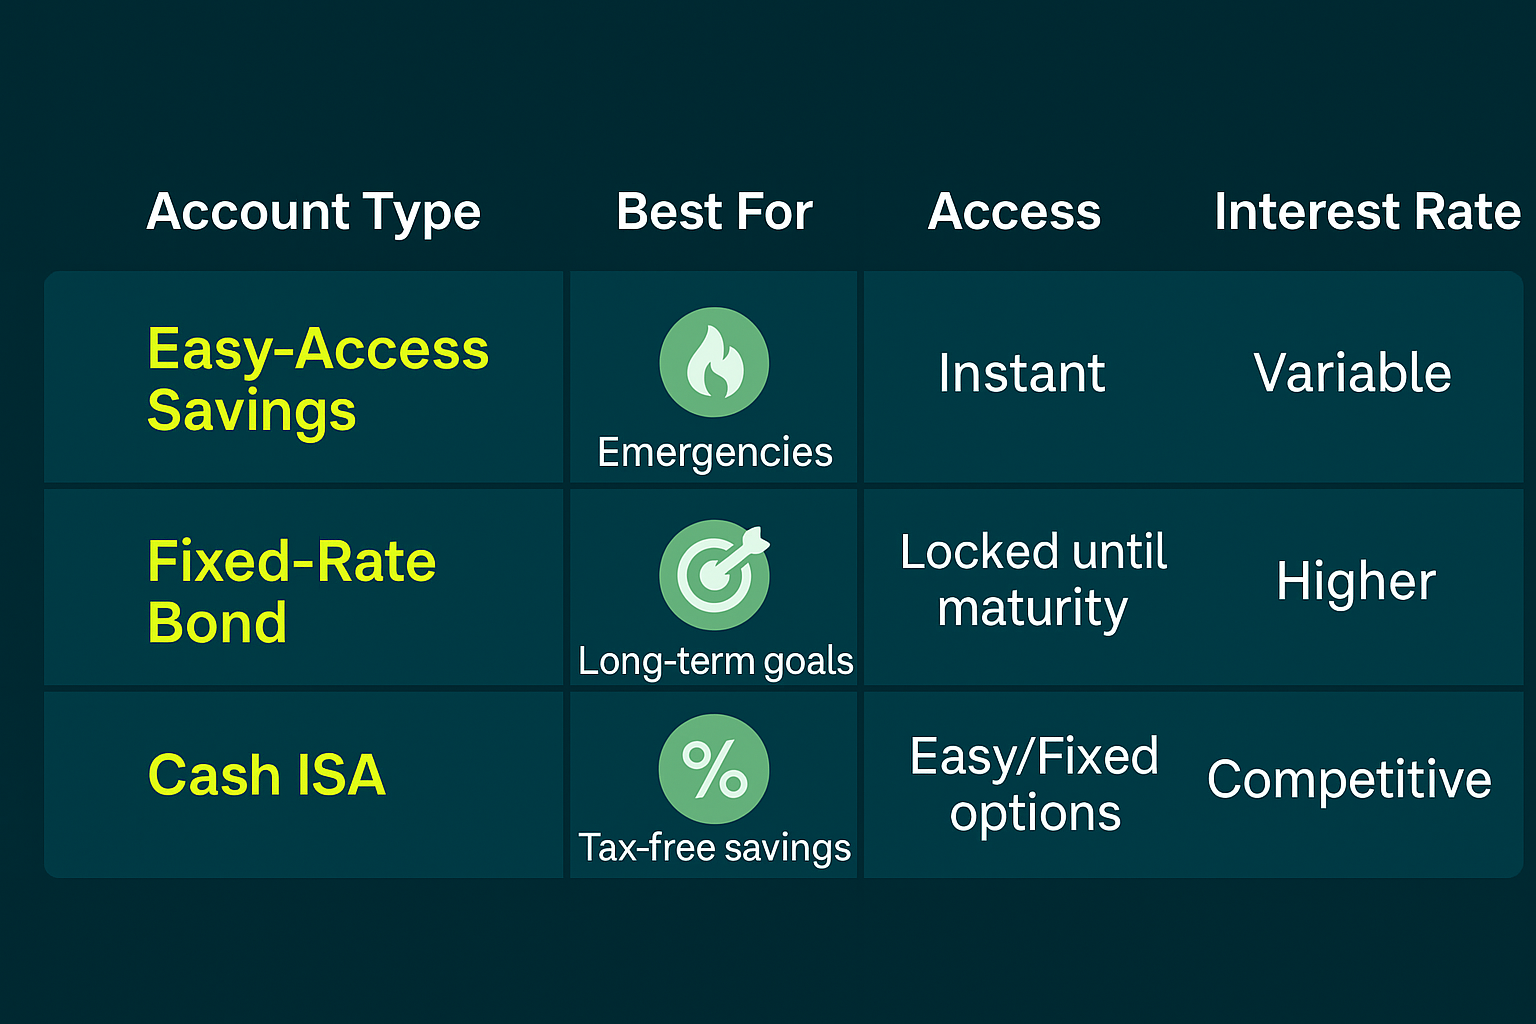Click the word Bond in yellow
The width and height of the screenshot is (1536, 1024).
click(217, 623)
